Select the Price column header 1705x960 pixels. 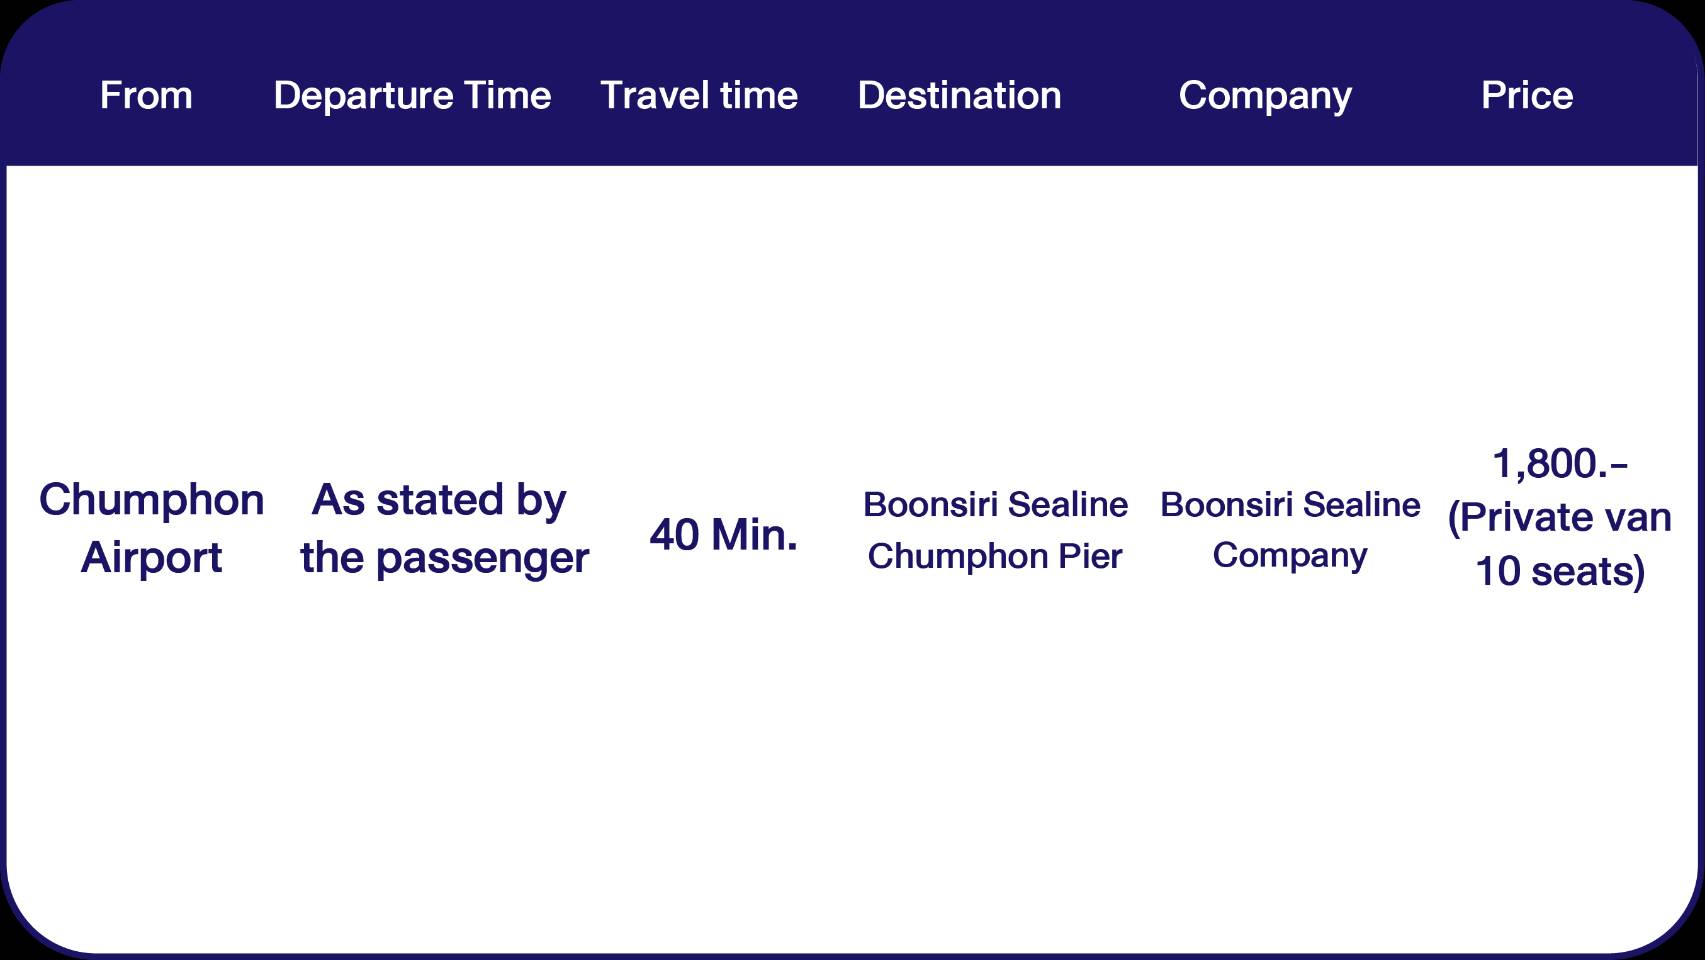1526,96
